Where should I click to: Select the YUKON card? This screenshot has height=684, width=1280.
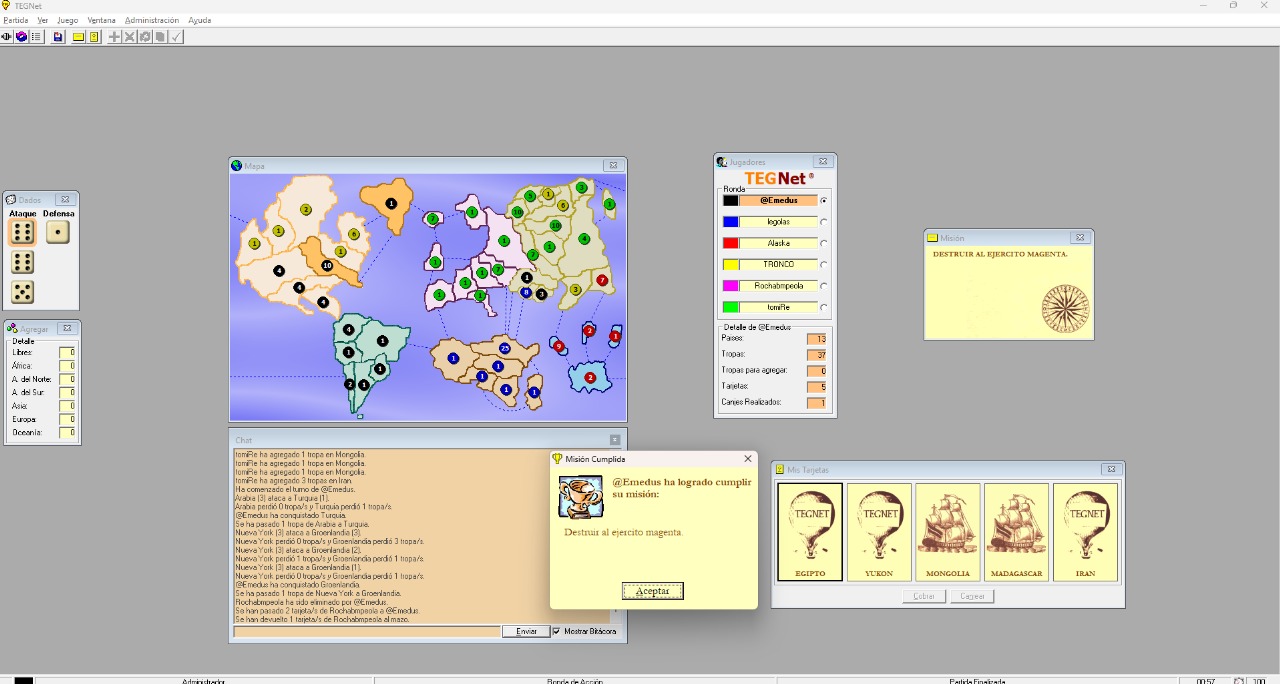[879, 532]
